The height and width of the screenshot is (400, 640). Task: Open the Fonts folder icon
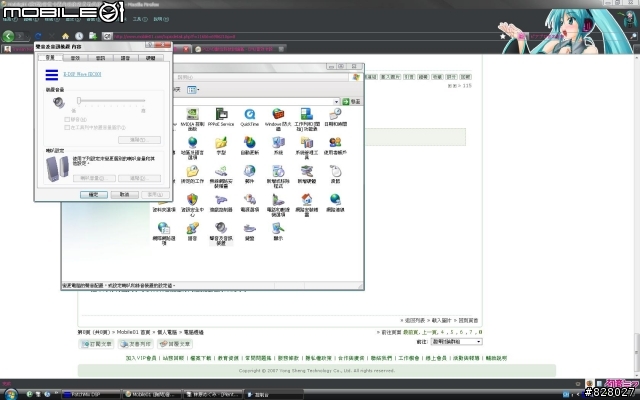tap(221, 145)
